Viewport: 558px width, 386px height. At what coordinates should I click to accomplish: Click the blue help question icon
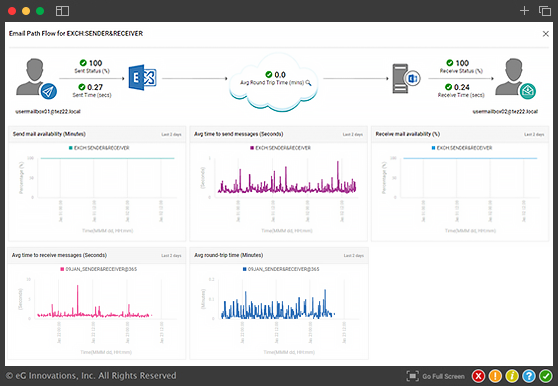528,376
